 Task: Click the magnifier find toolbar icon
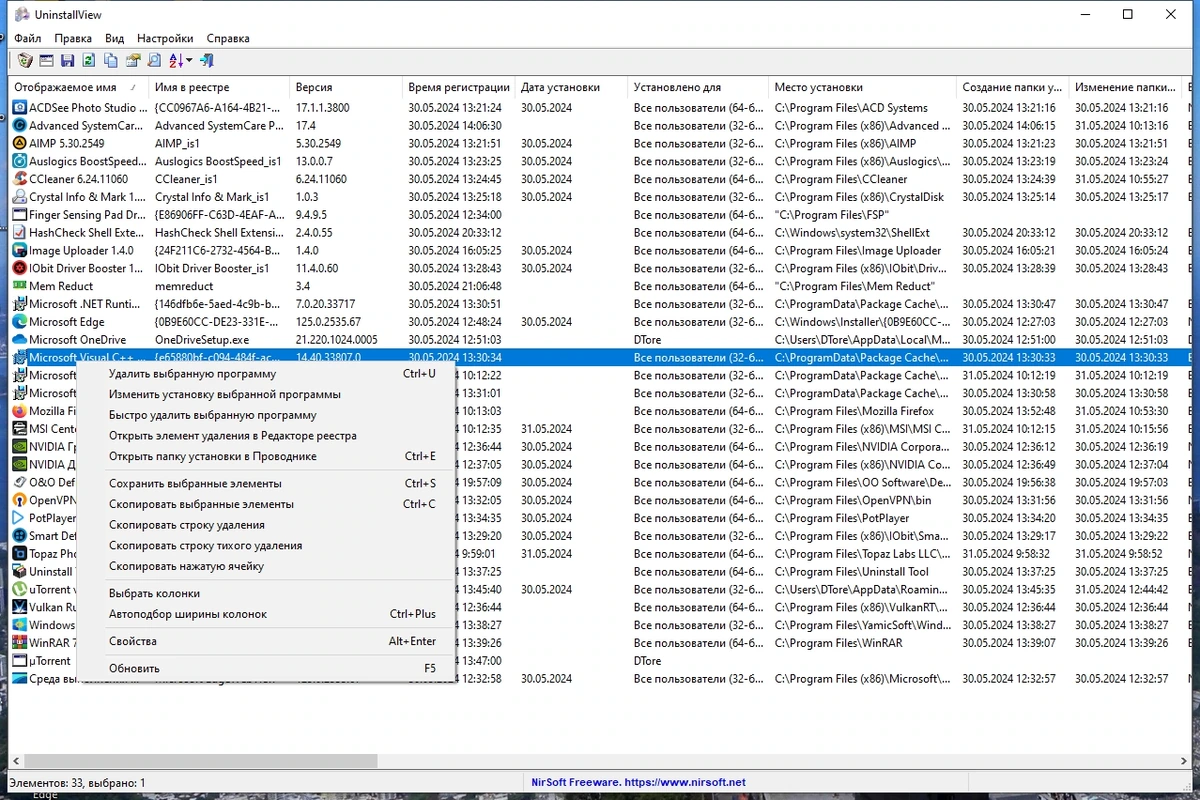tap(154, 61)
